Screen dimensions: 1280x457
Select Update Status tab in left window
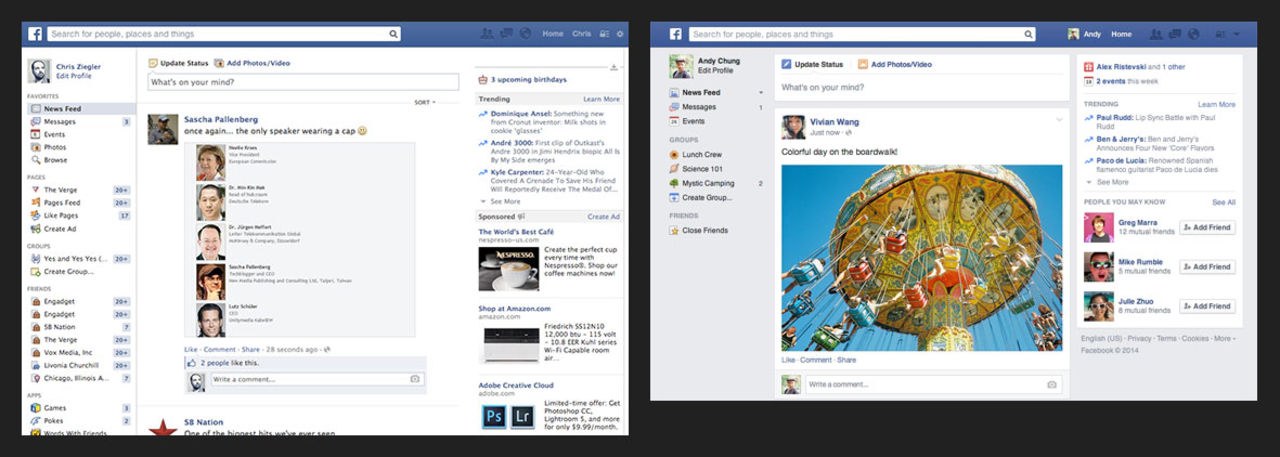coord(177,63)
